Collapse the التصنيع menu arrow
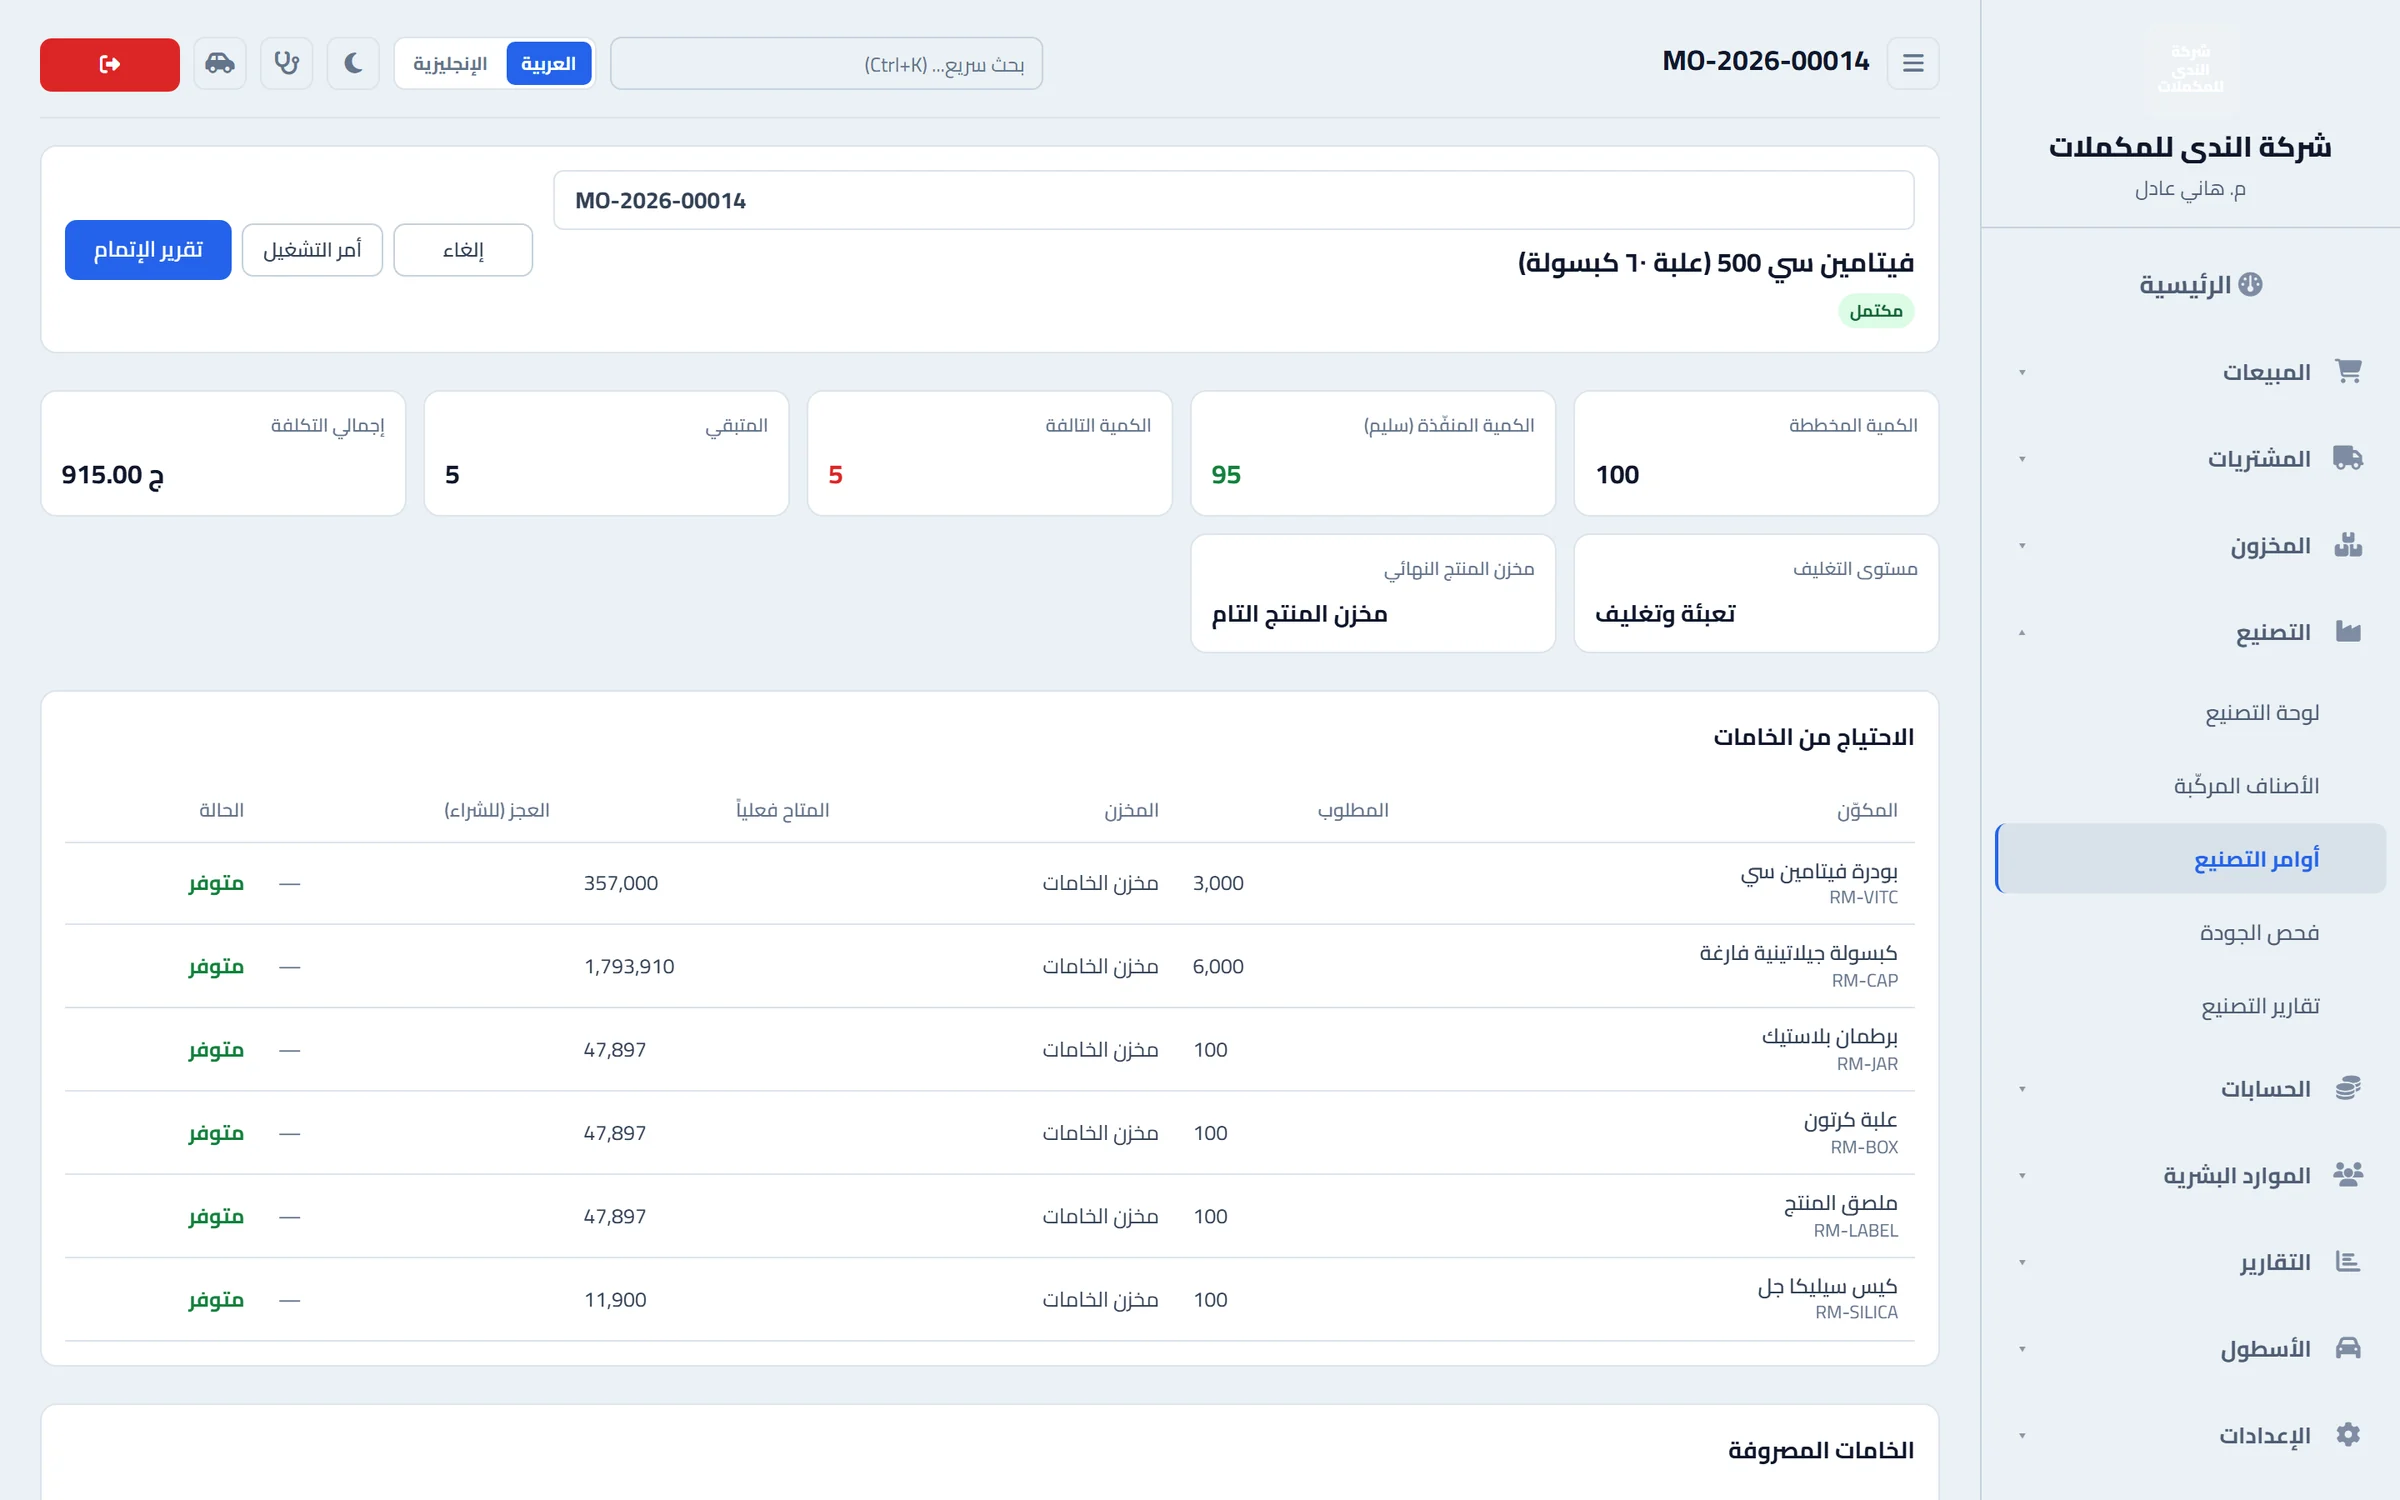Image resolution: width=2400 pixels, height=1500 pixels. (x=2022, y=633)
